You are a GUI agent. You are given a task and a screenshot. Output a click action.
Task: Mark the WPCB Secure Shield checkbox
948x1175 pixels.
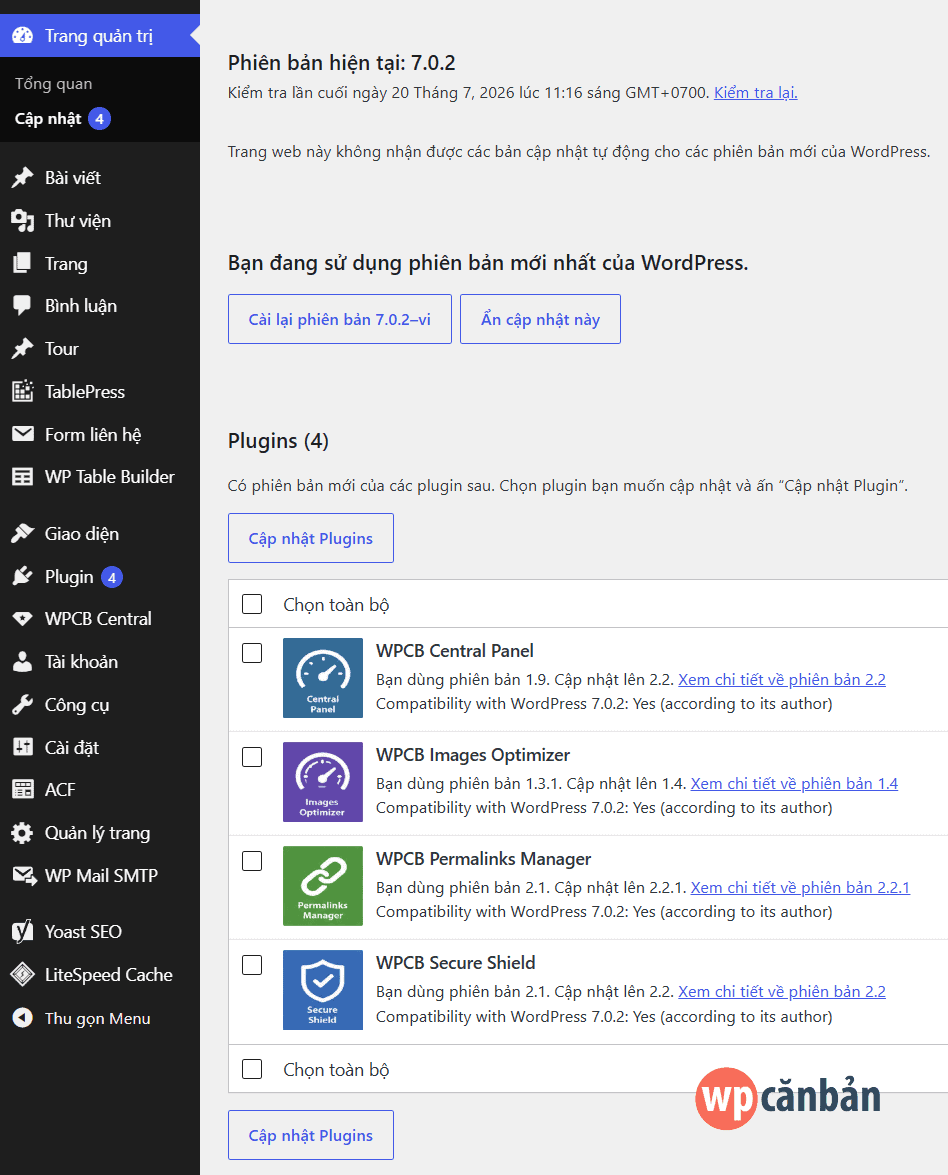coord(252,964)
